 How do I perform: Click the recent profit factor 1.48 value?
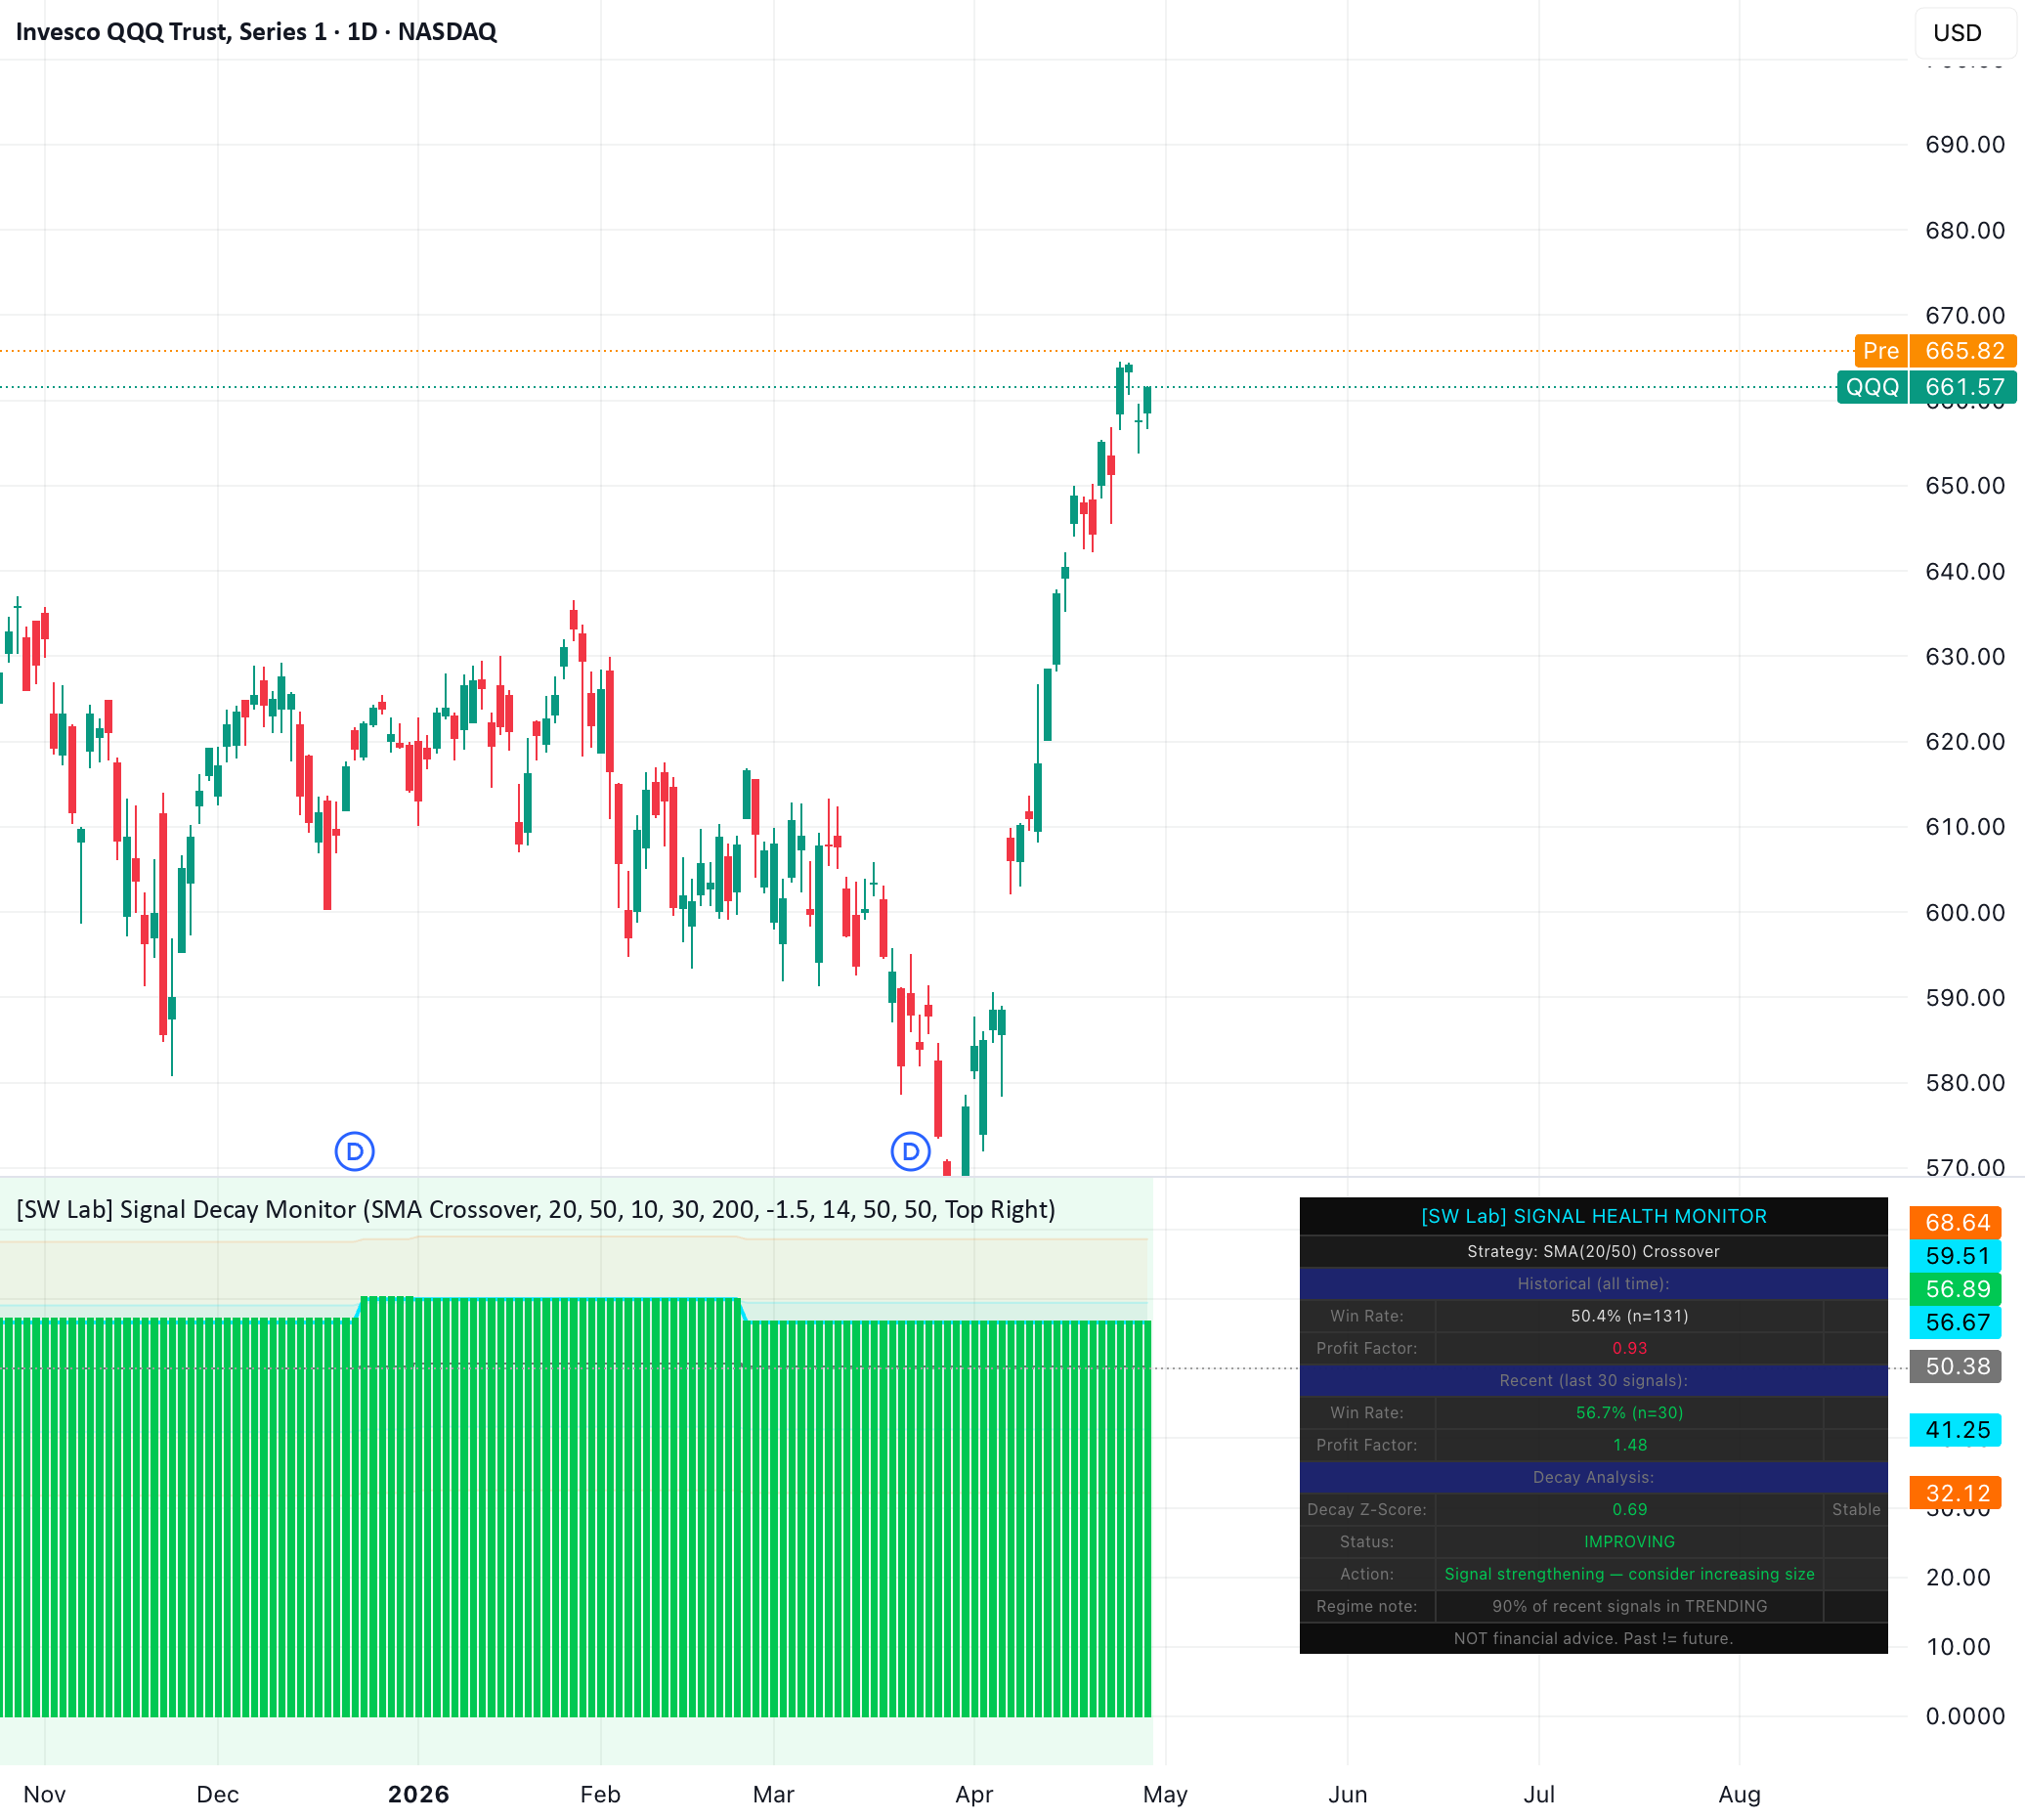pyautogui.click(x=1629, y=1445)
